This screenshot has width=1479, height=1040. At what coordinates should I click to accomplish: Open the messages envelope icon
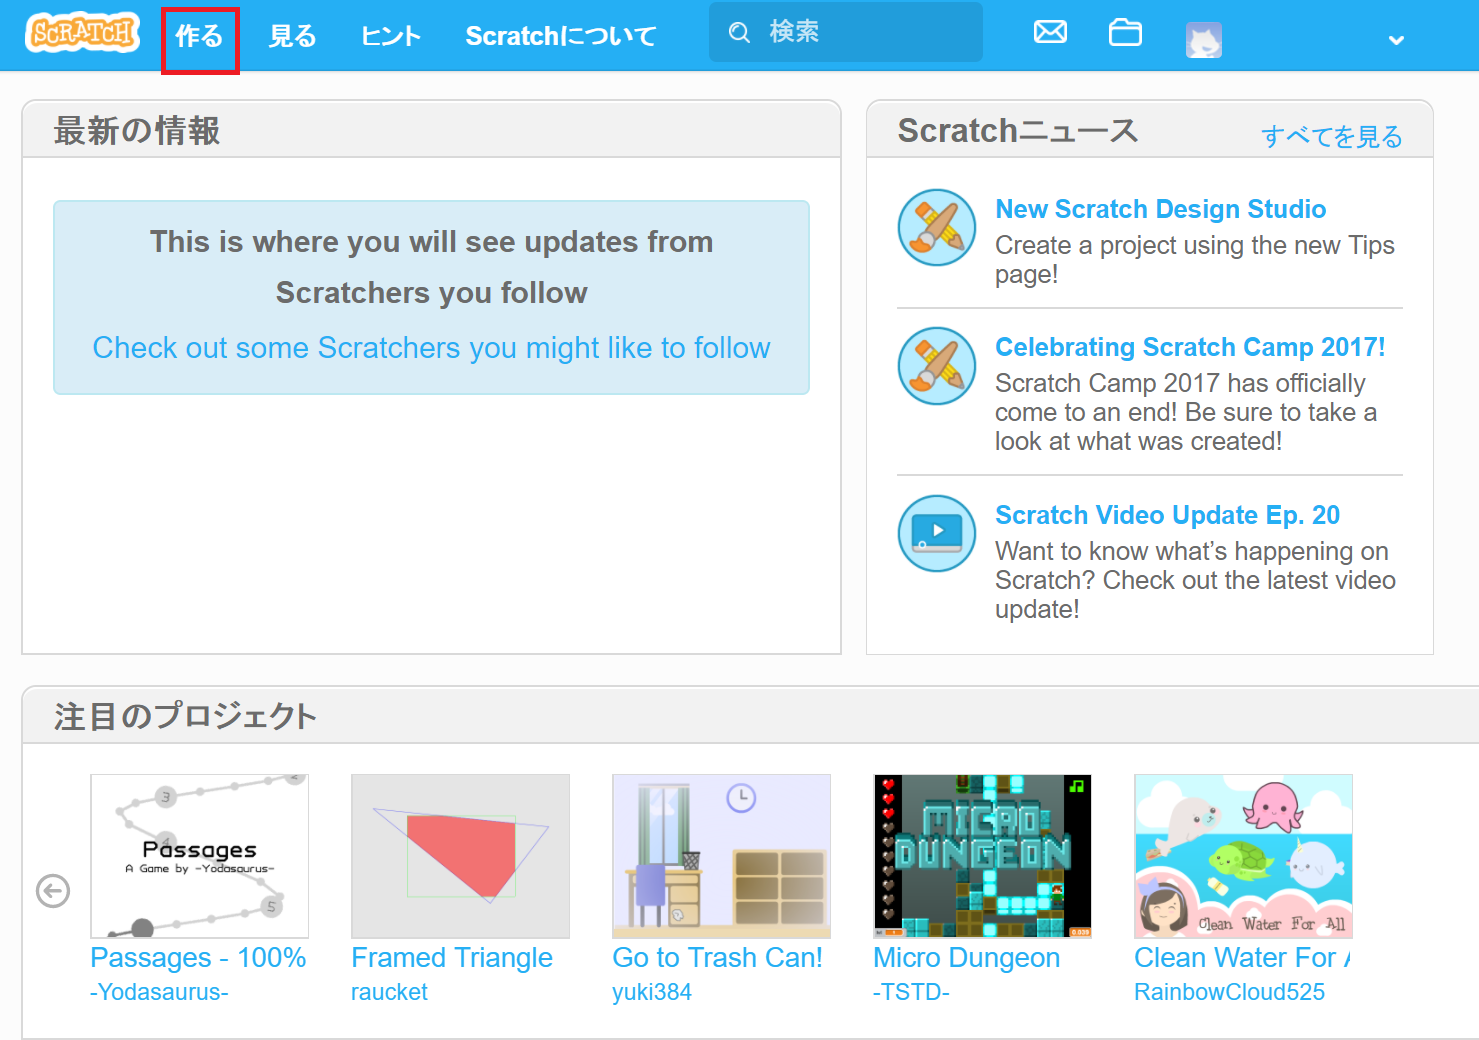[1050, 32]
